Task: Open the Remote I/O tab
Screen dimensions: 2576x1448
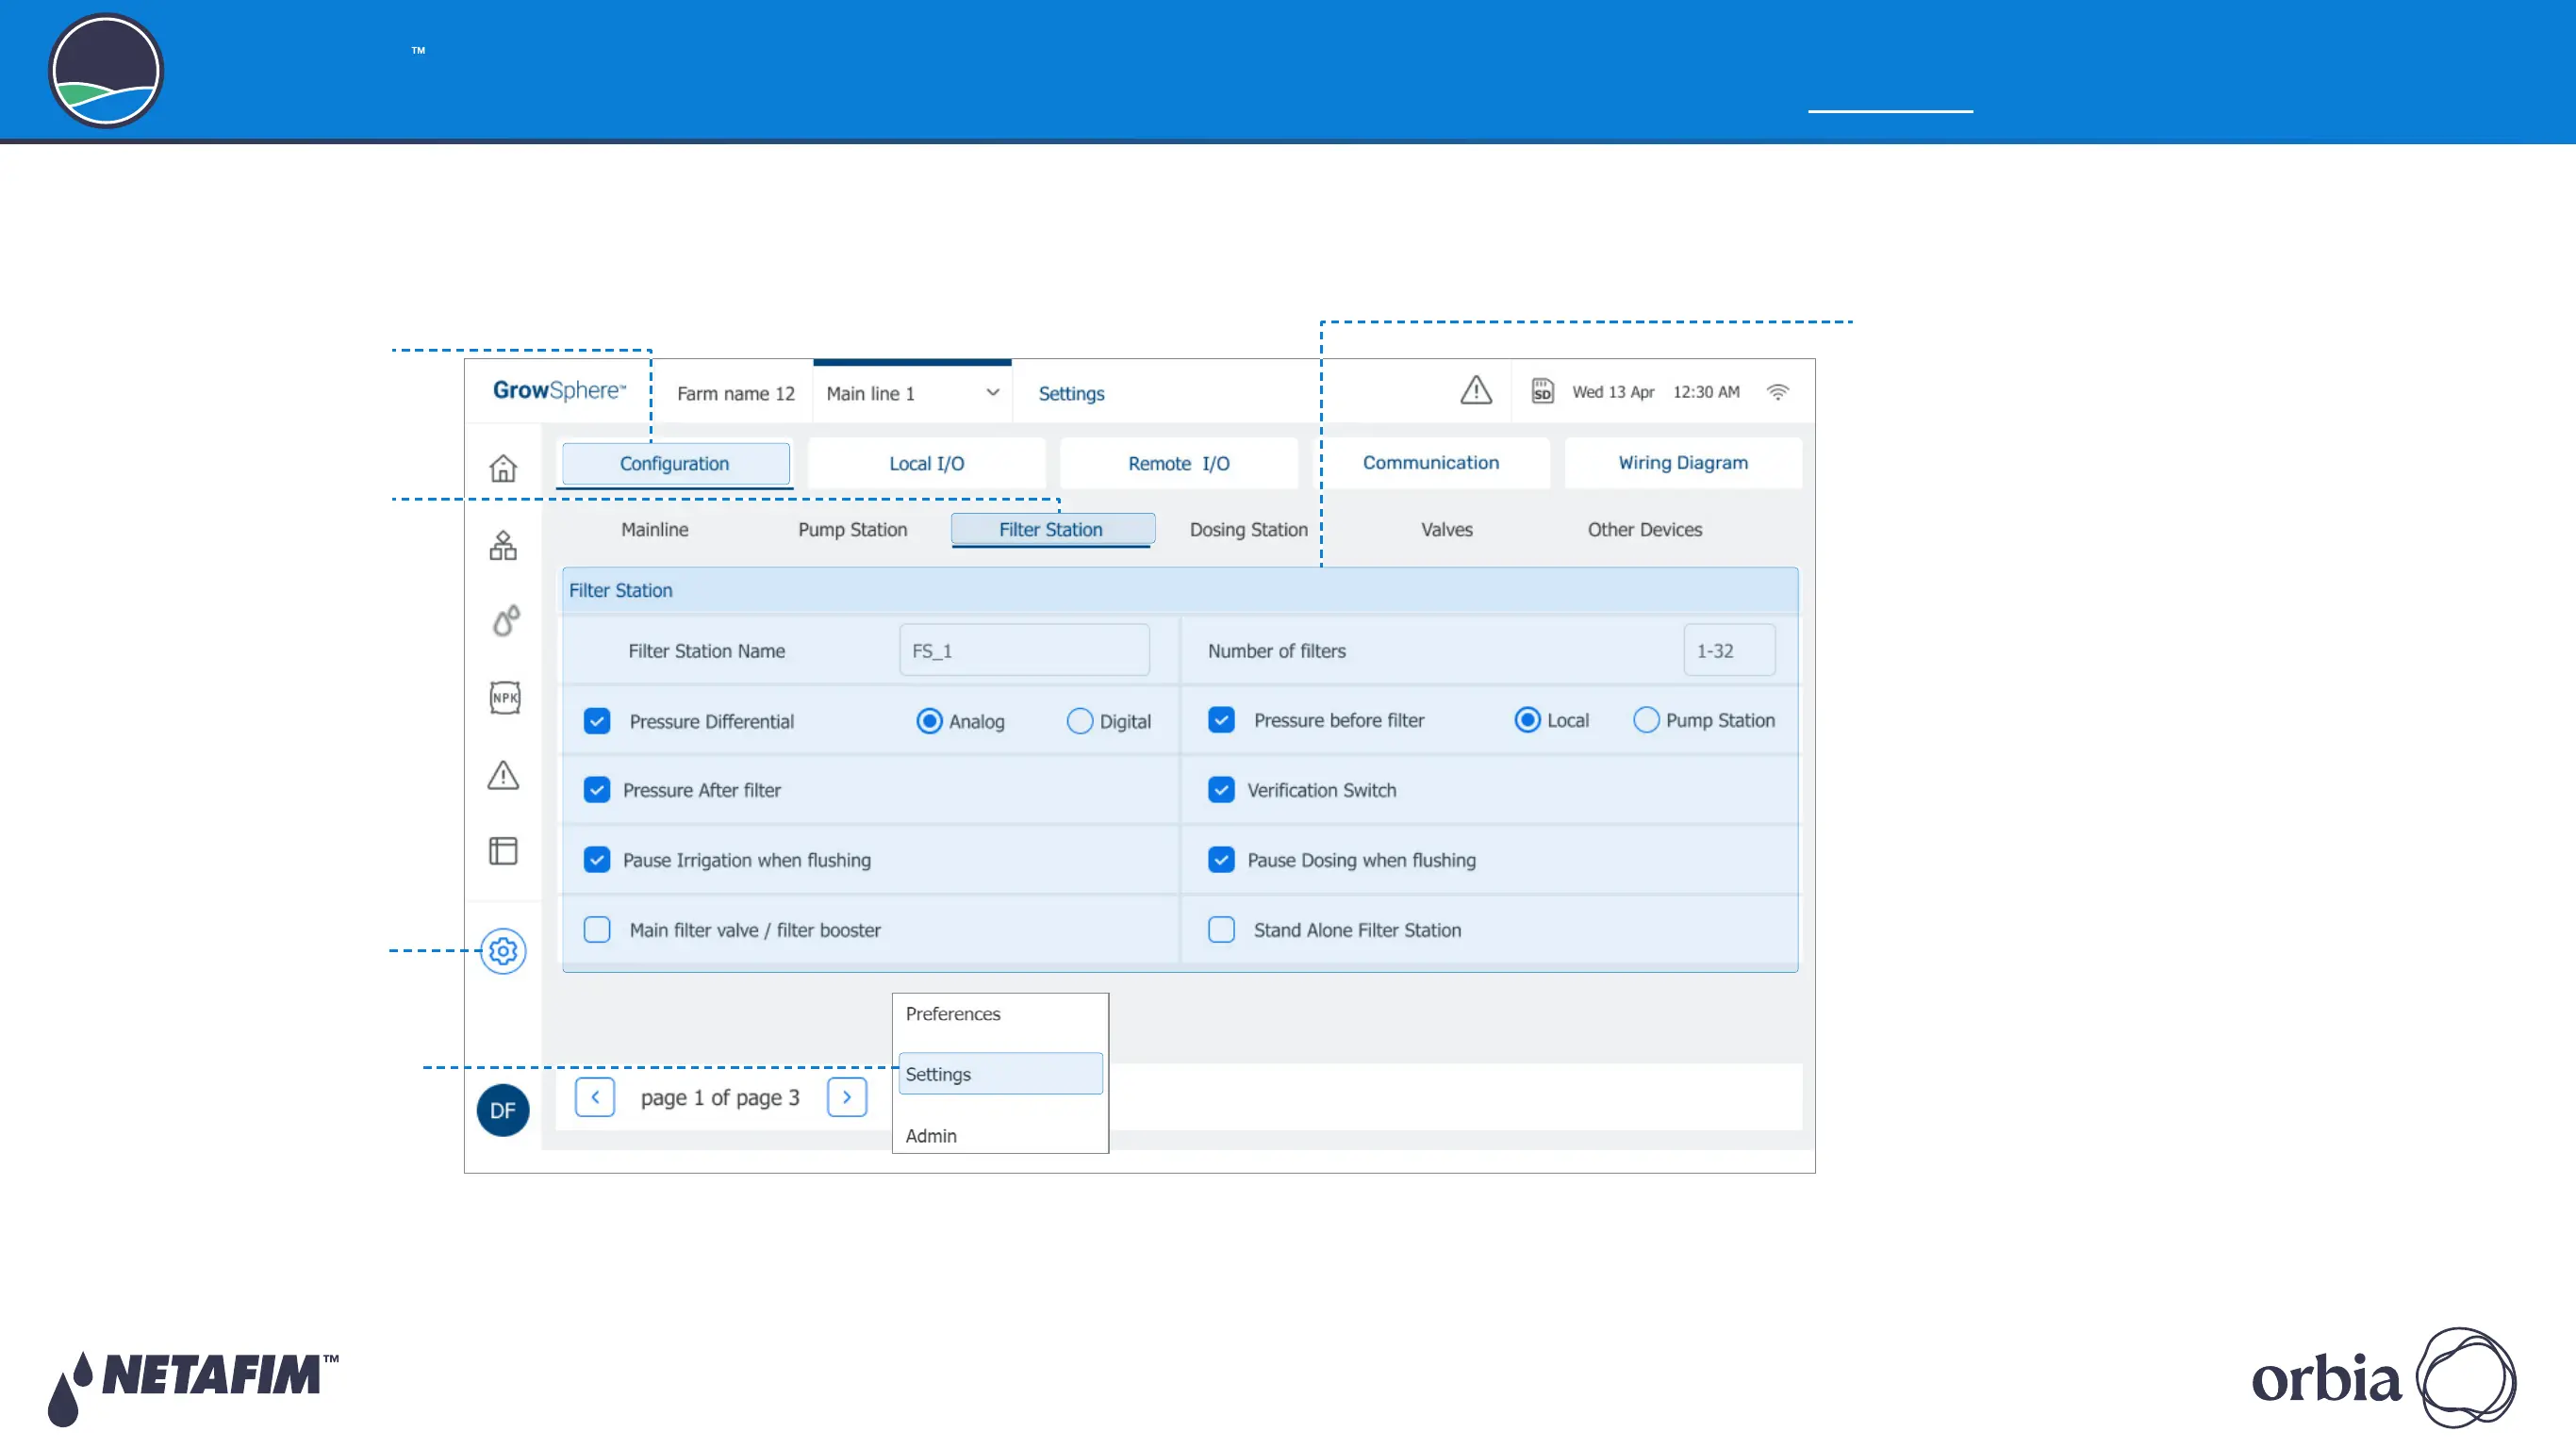Action: click(1179, 463)
